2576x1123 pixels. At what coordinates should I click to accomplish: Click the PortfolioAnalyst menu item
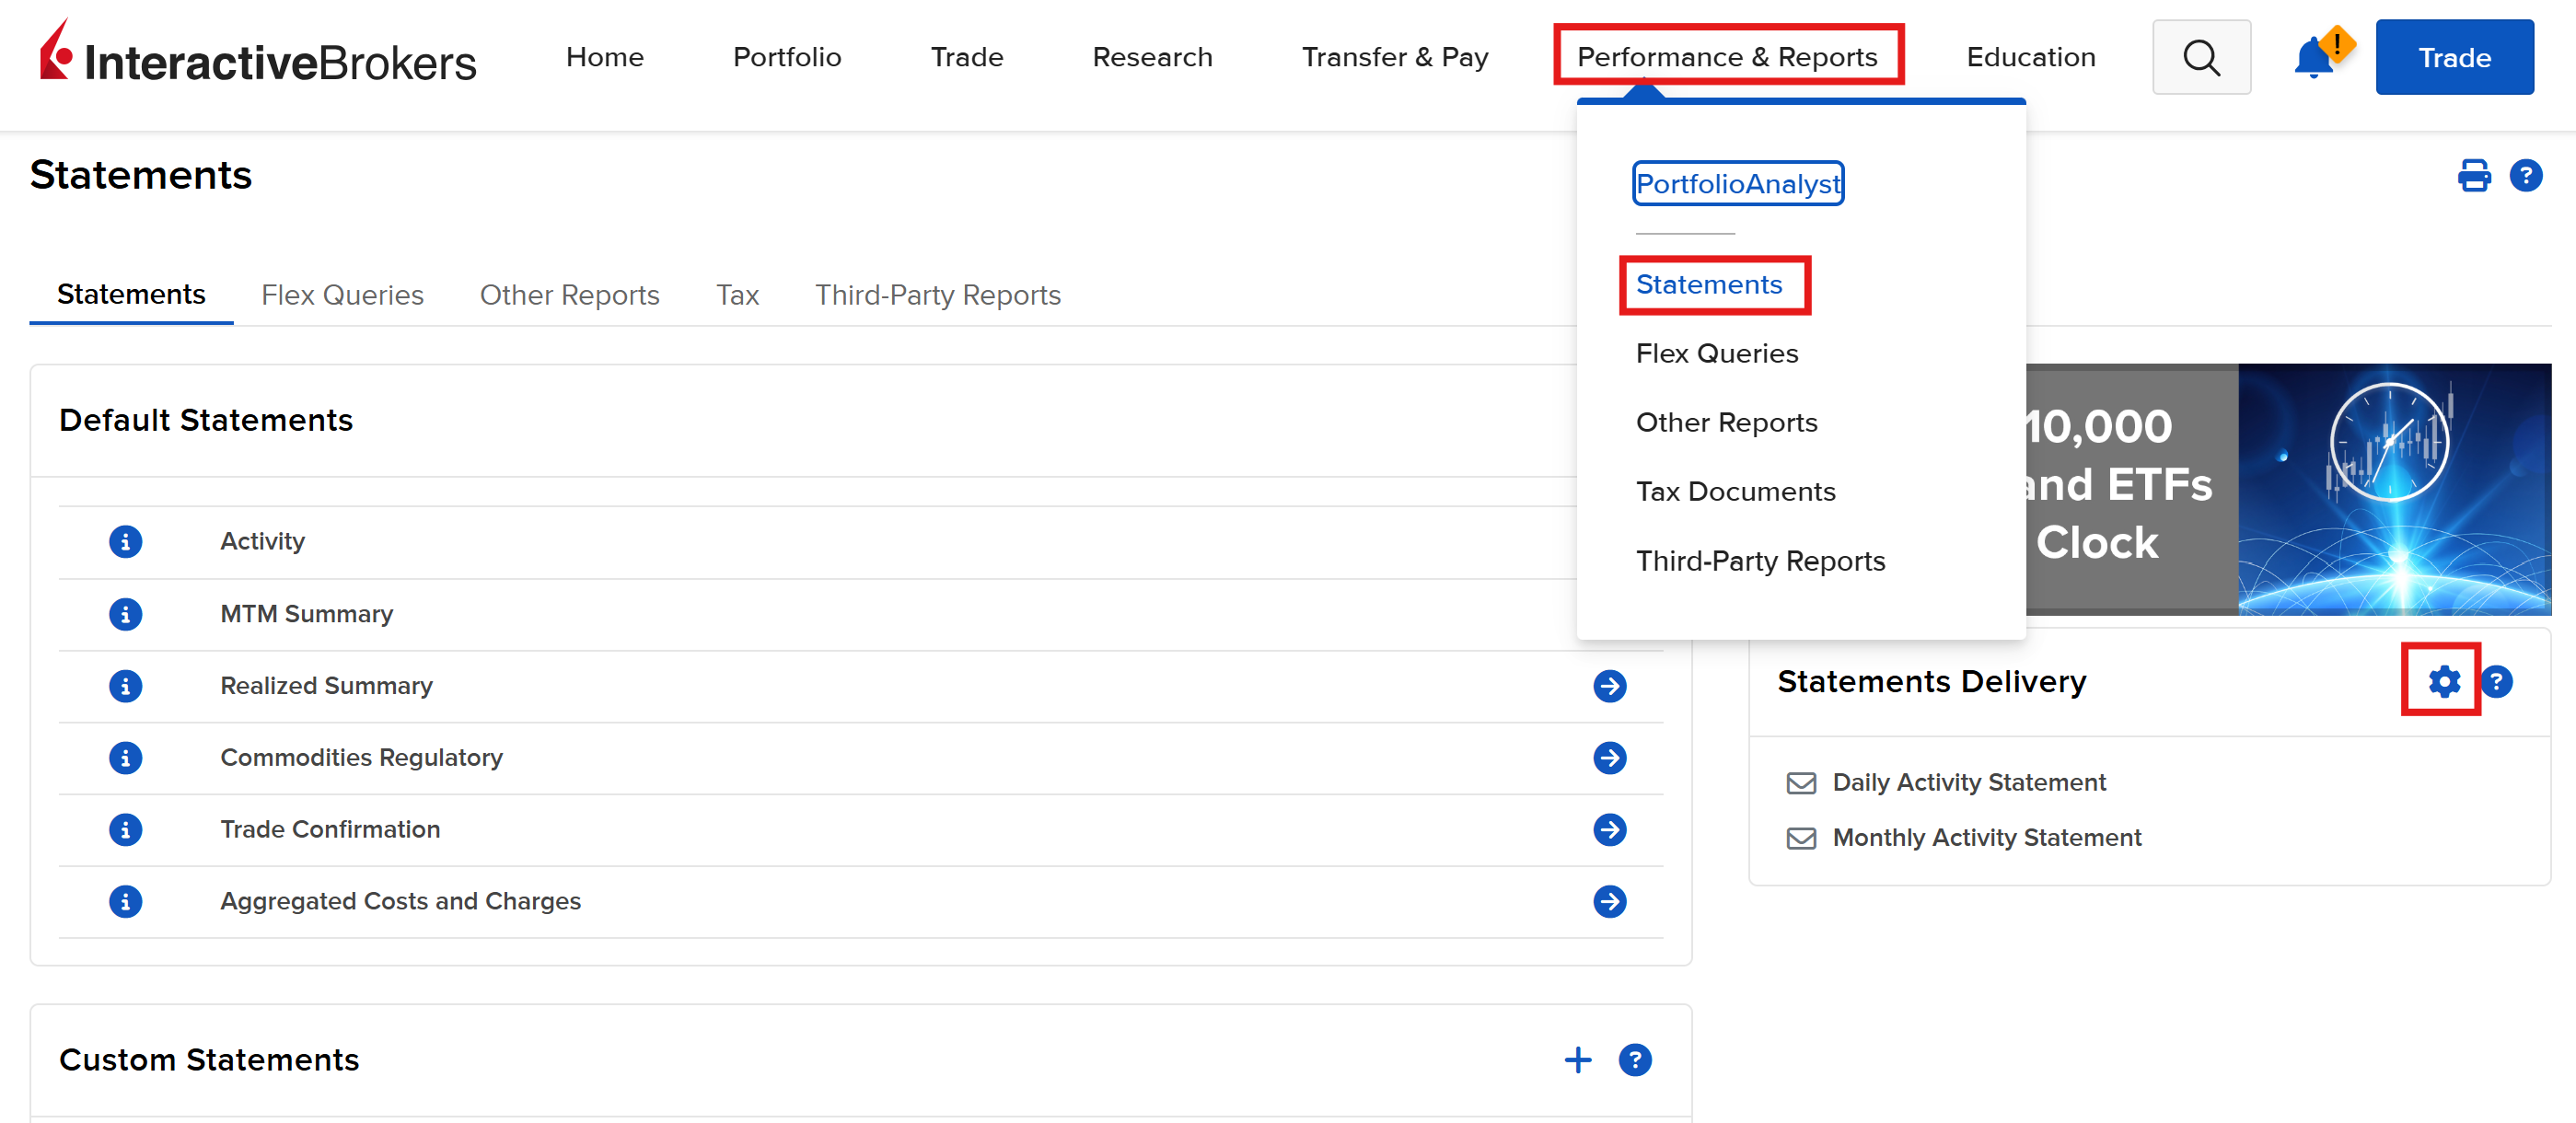pyautogui.click(x=1738, y=184)
